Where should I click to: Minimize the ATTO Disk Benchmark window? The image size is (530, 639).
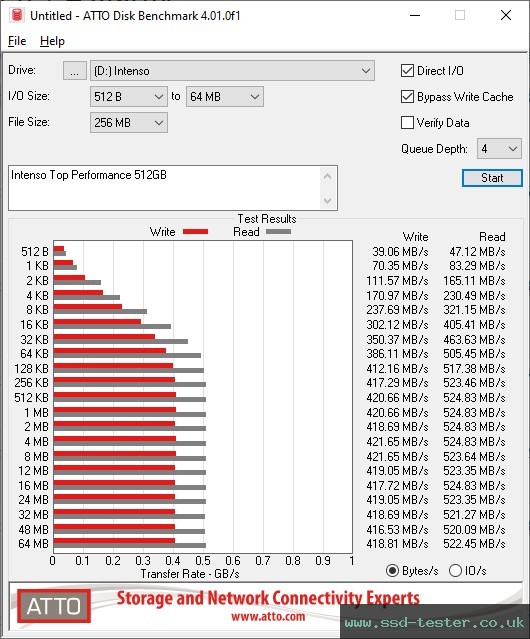415,15
